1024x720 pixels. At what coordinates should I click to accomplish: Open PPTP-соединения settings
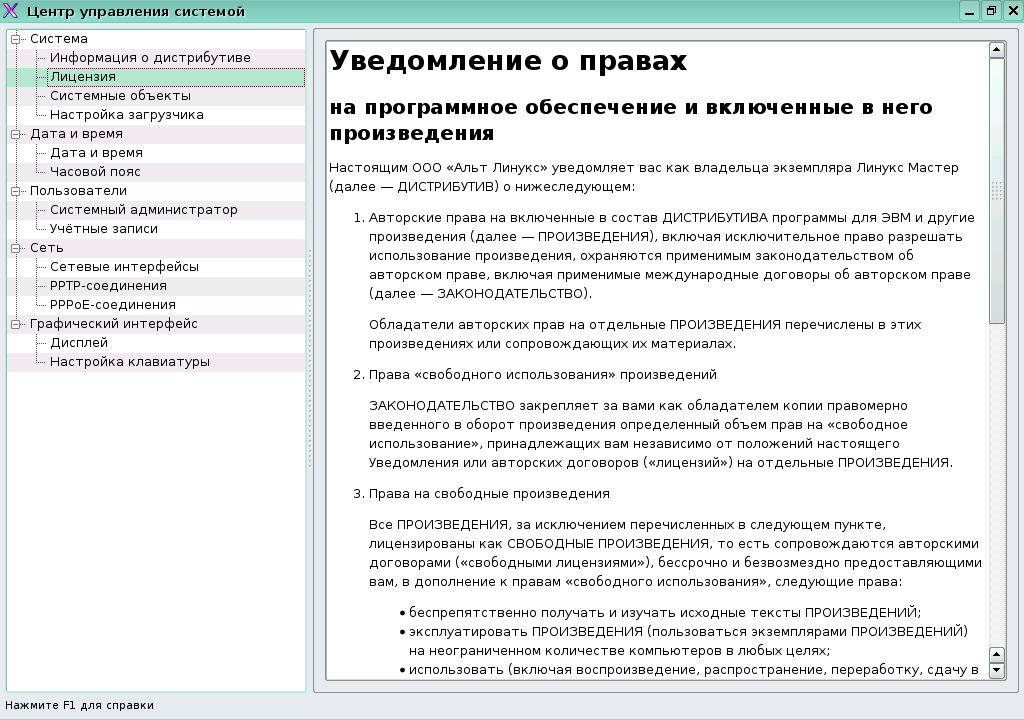pos(118,285)
